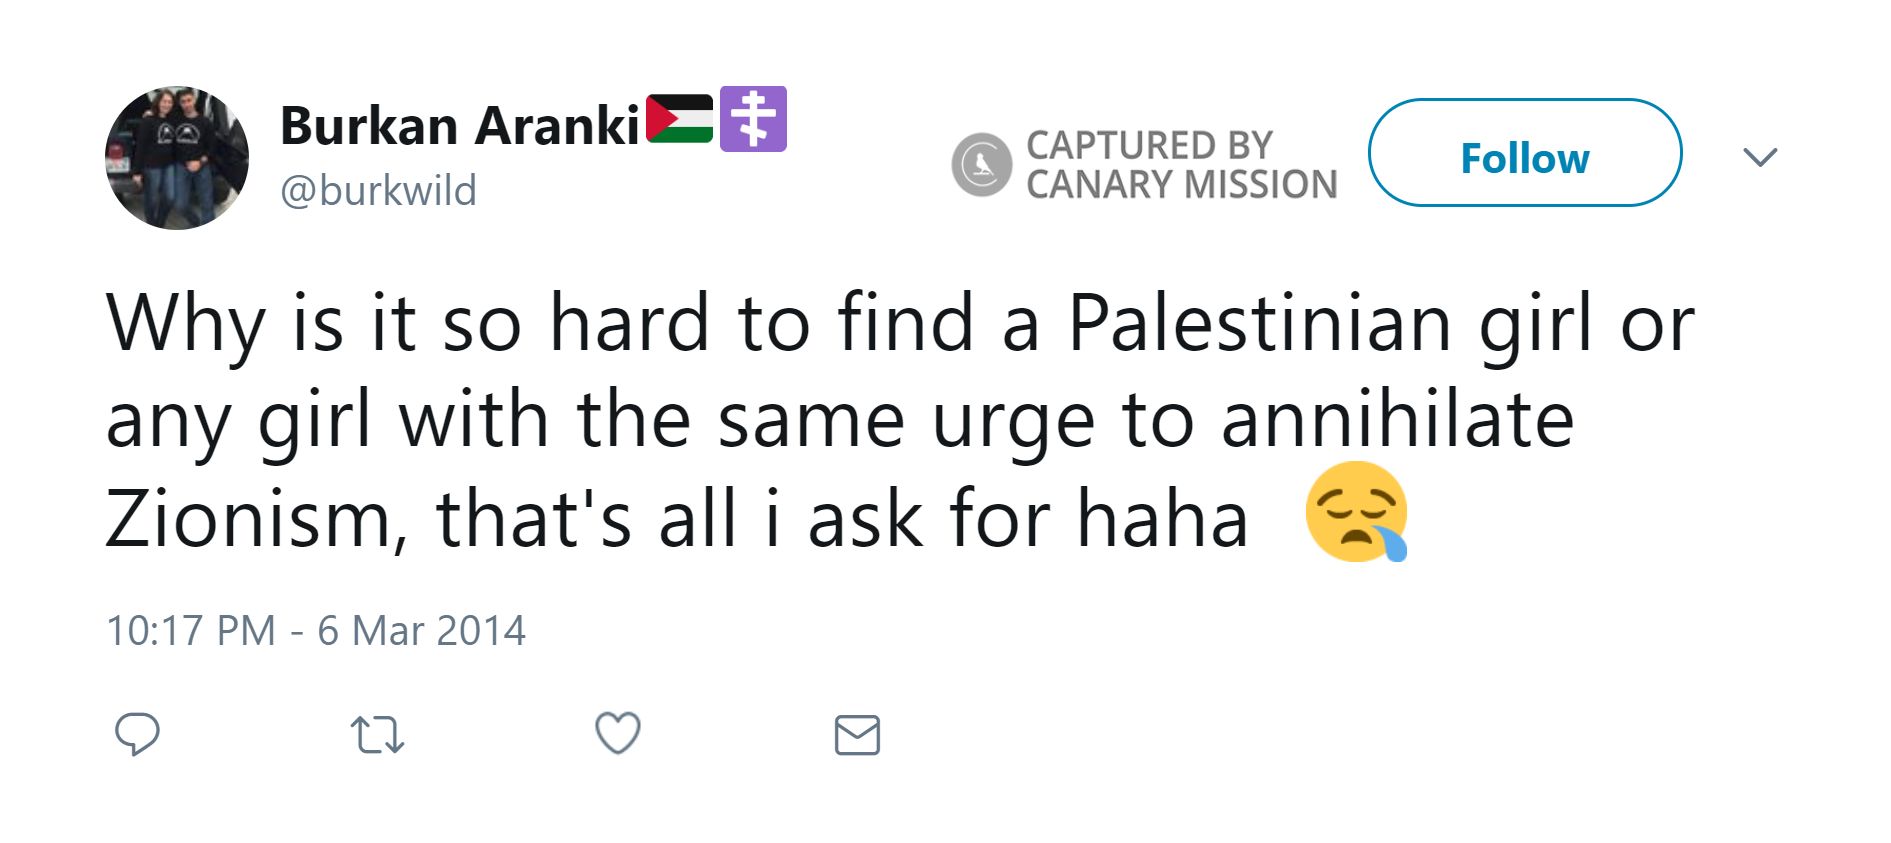Click the 10:17 PM time text
The image size is (1891, 843).
(191, 631)
